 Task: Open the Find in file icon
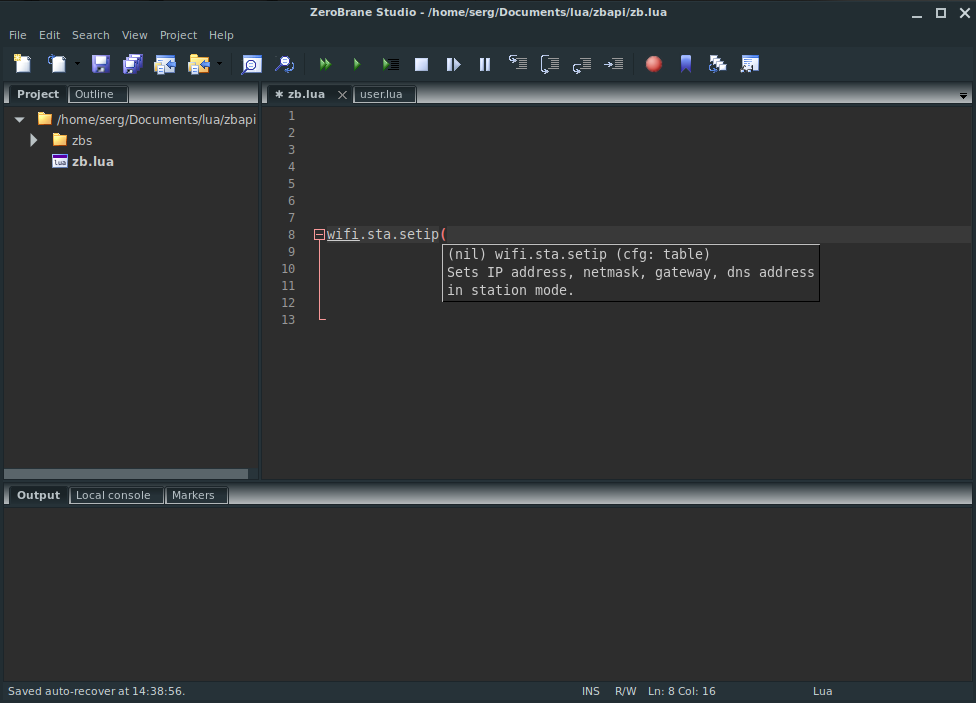click(x=251, y=64)
